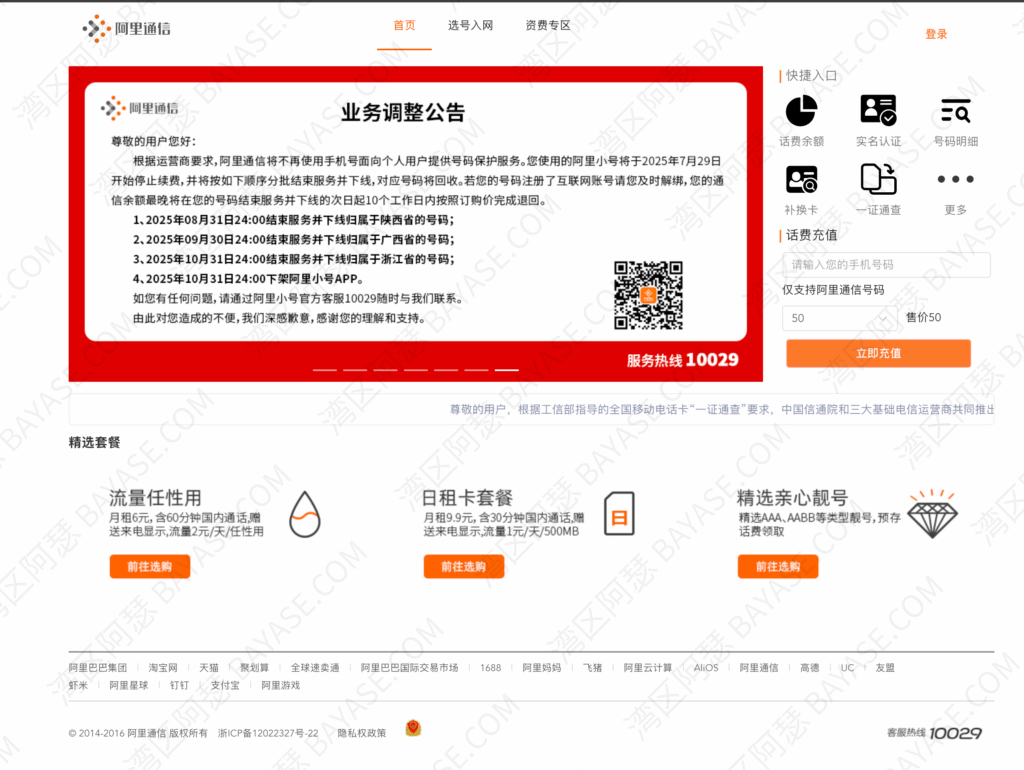Click the 阿里通信 logo in the header
The height and width of the screenshot is (770, 1024).
coord(126,28)
